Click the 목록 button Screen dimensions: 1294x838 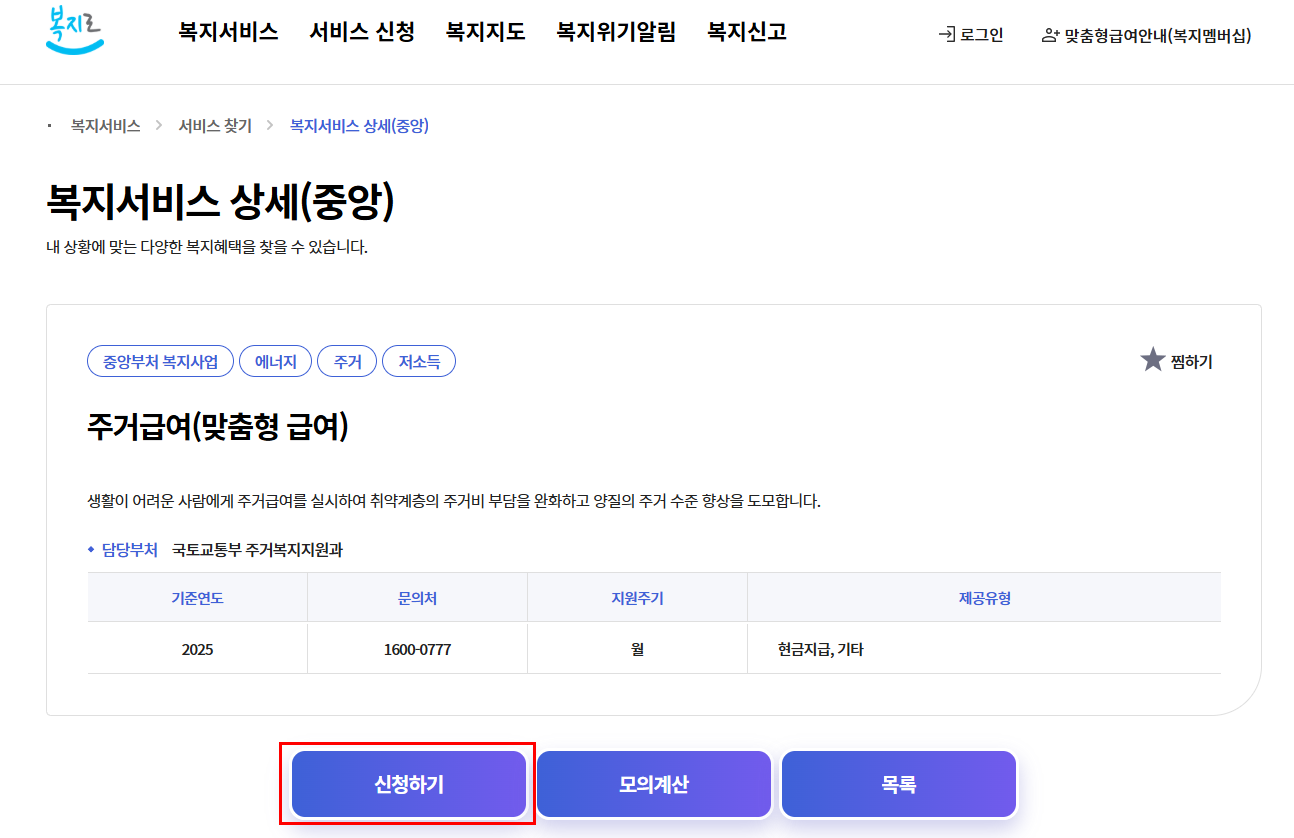899,785
